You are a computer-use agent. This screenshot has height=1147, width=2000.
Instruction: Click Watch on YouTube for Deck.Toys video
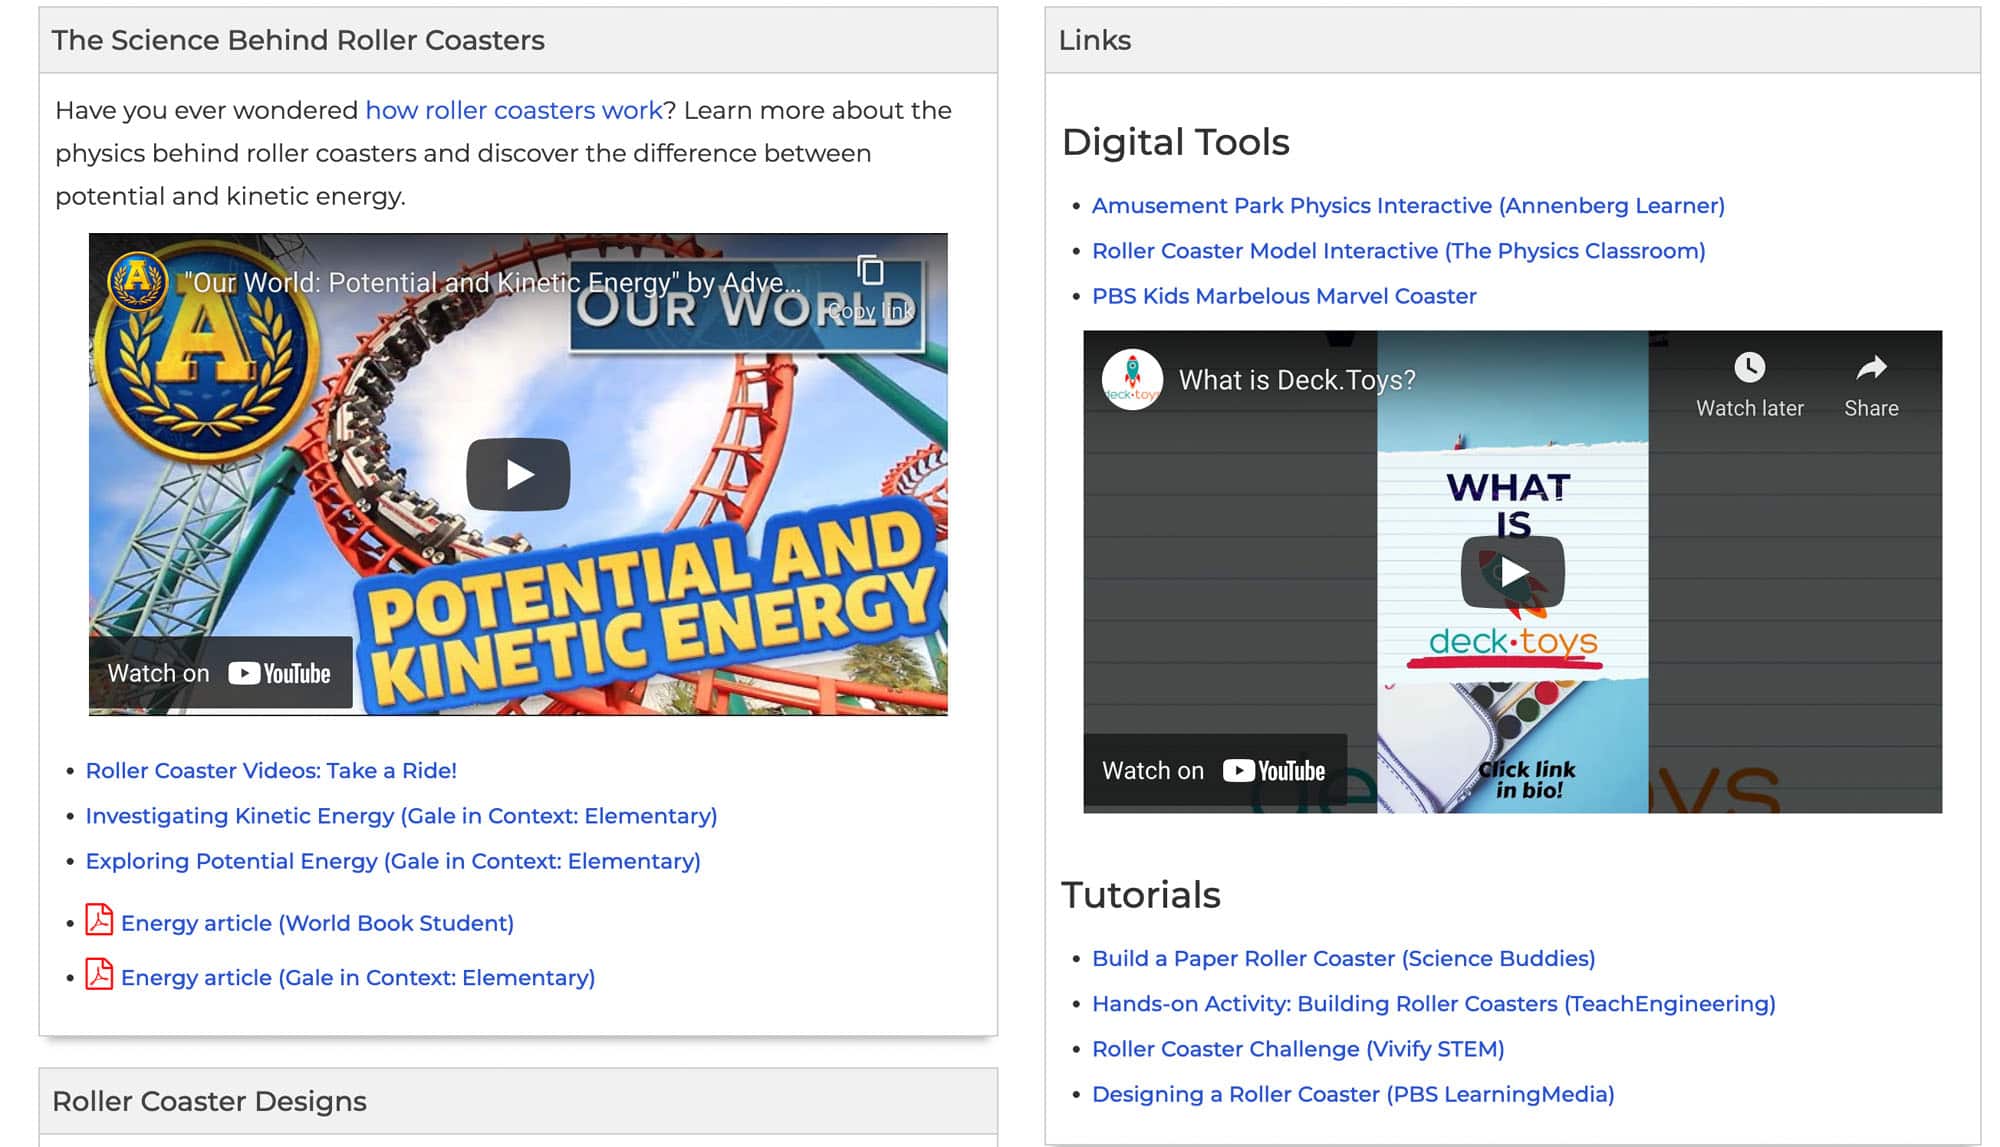tap(1215, 770)
